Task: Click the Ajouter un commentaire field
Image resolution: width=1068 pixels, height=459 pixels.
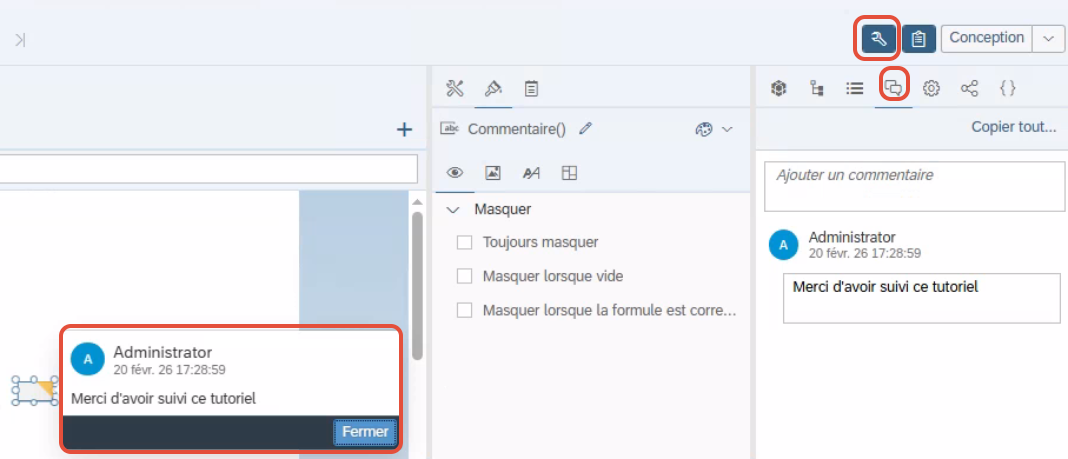Action: click(913, 187)
